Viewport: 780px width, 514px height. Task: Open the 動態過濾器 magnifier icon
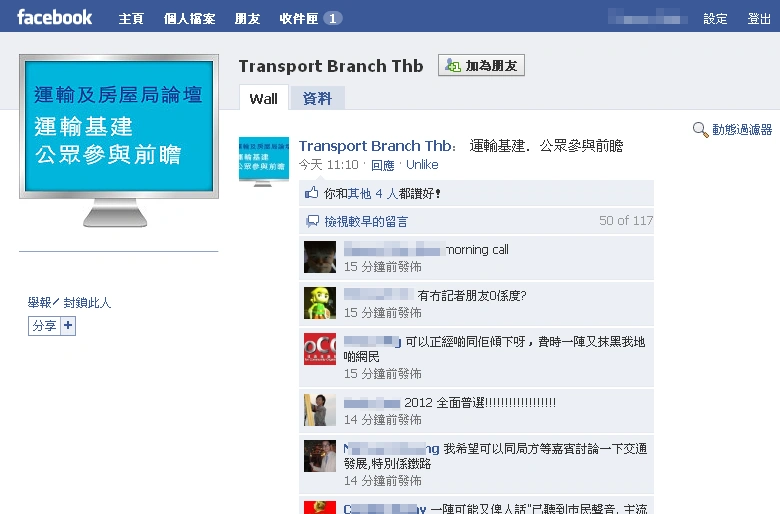coord(700,130)
